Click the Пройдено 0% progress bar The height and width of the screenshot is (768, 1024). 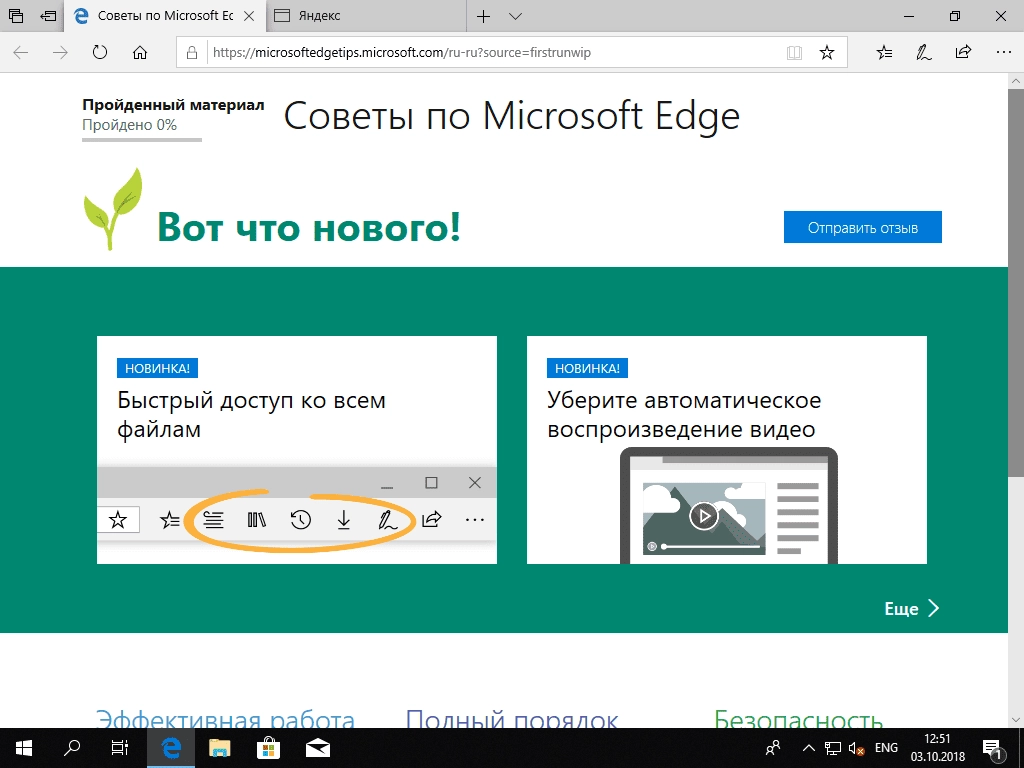point(142,139)
